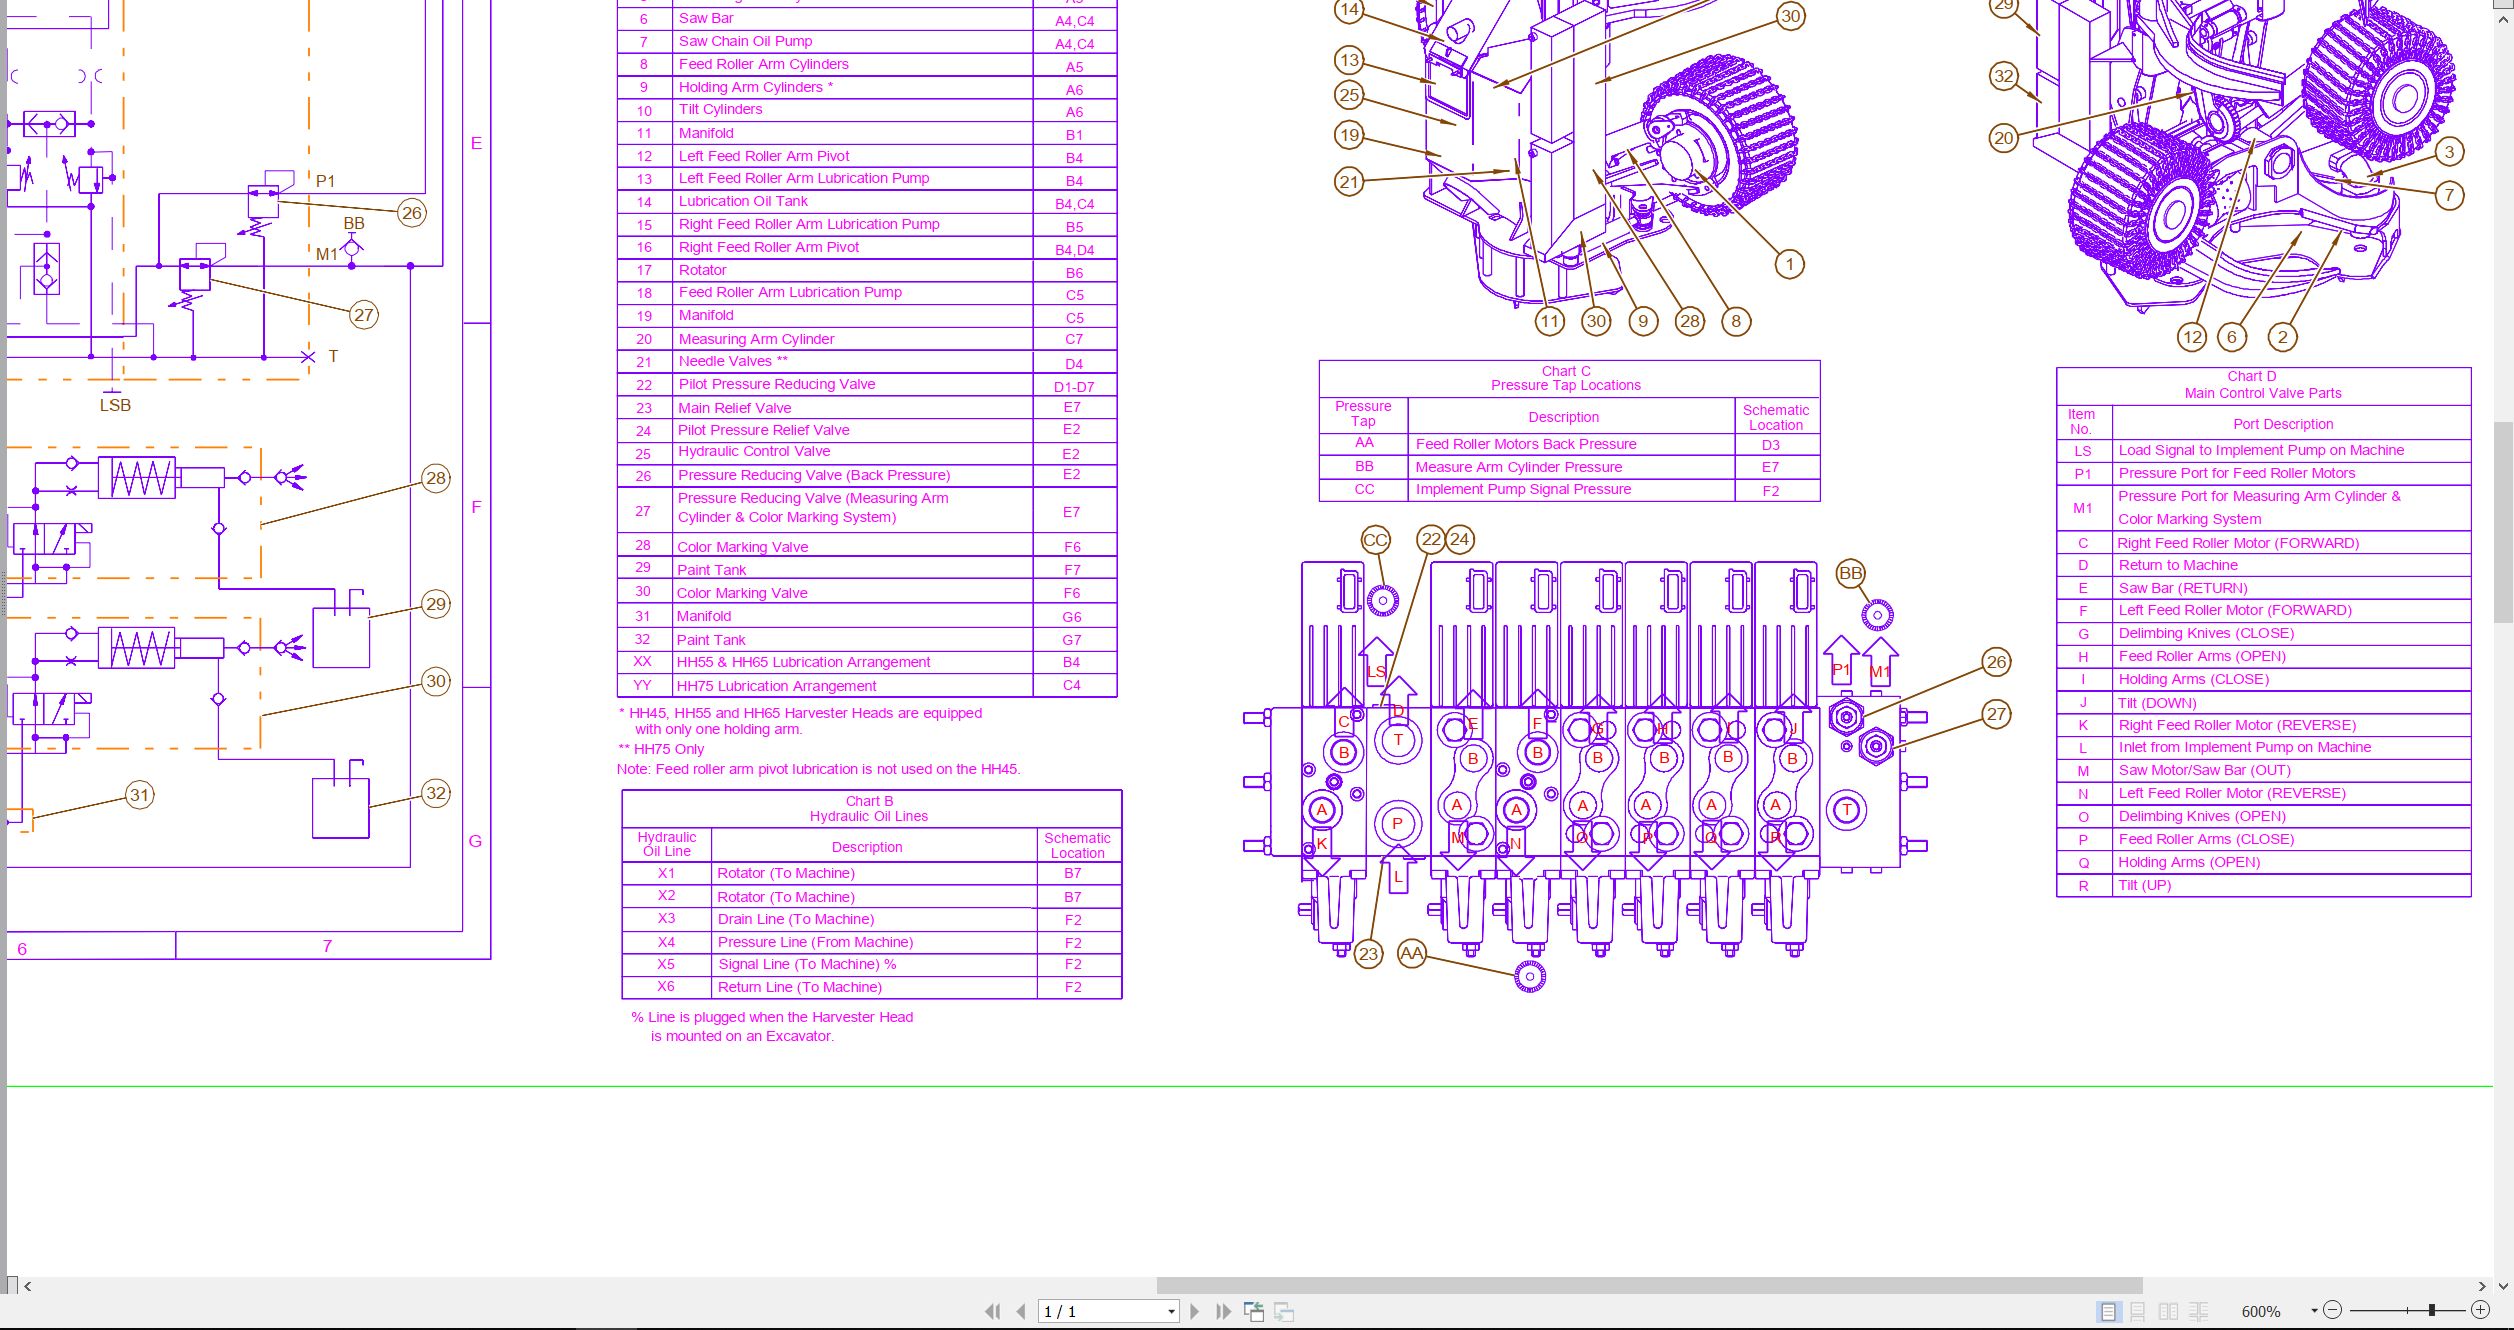
Task: Click 'Tilt (DOWN)' row
Action: click(x=2263, y=703)
